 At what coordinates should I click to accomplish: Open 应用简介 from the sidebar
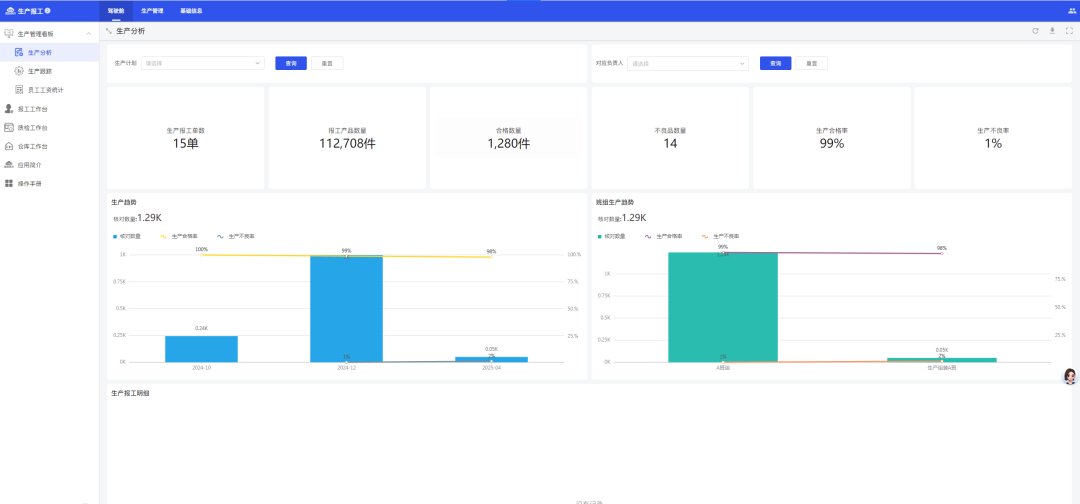tap(50, 165)
